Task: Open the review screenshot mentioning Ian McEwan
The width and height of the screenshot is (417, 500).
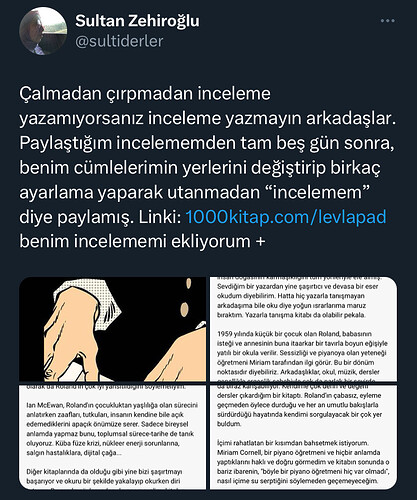Action: click(113, 437)
